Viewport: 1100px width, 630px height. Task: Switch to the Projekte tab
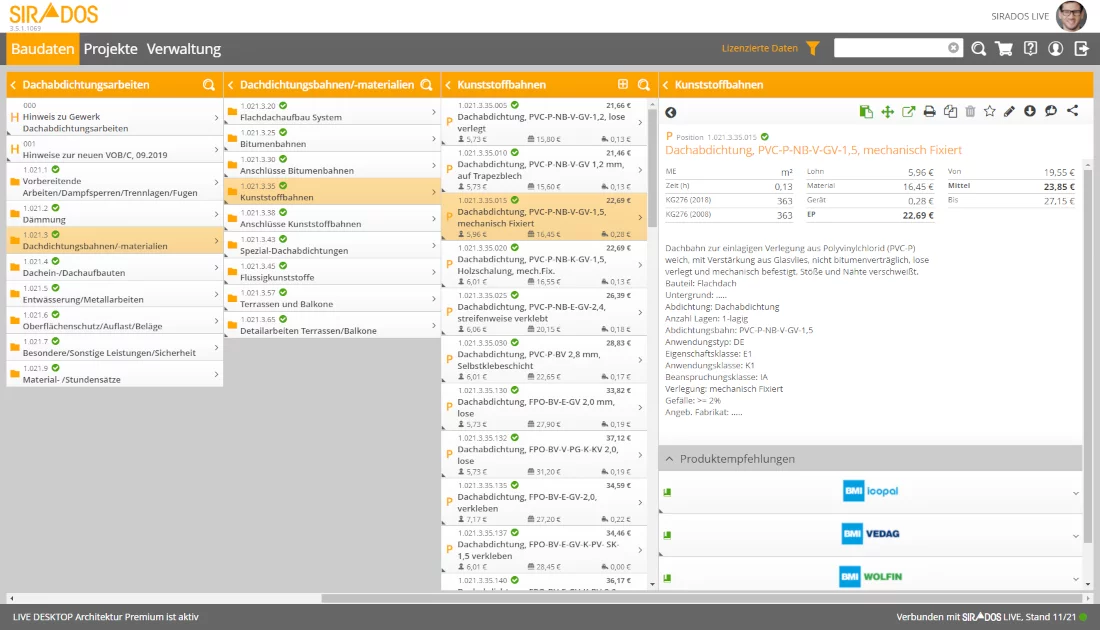coord(110,49)
